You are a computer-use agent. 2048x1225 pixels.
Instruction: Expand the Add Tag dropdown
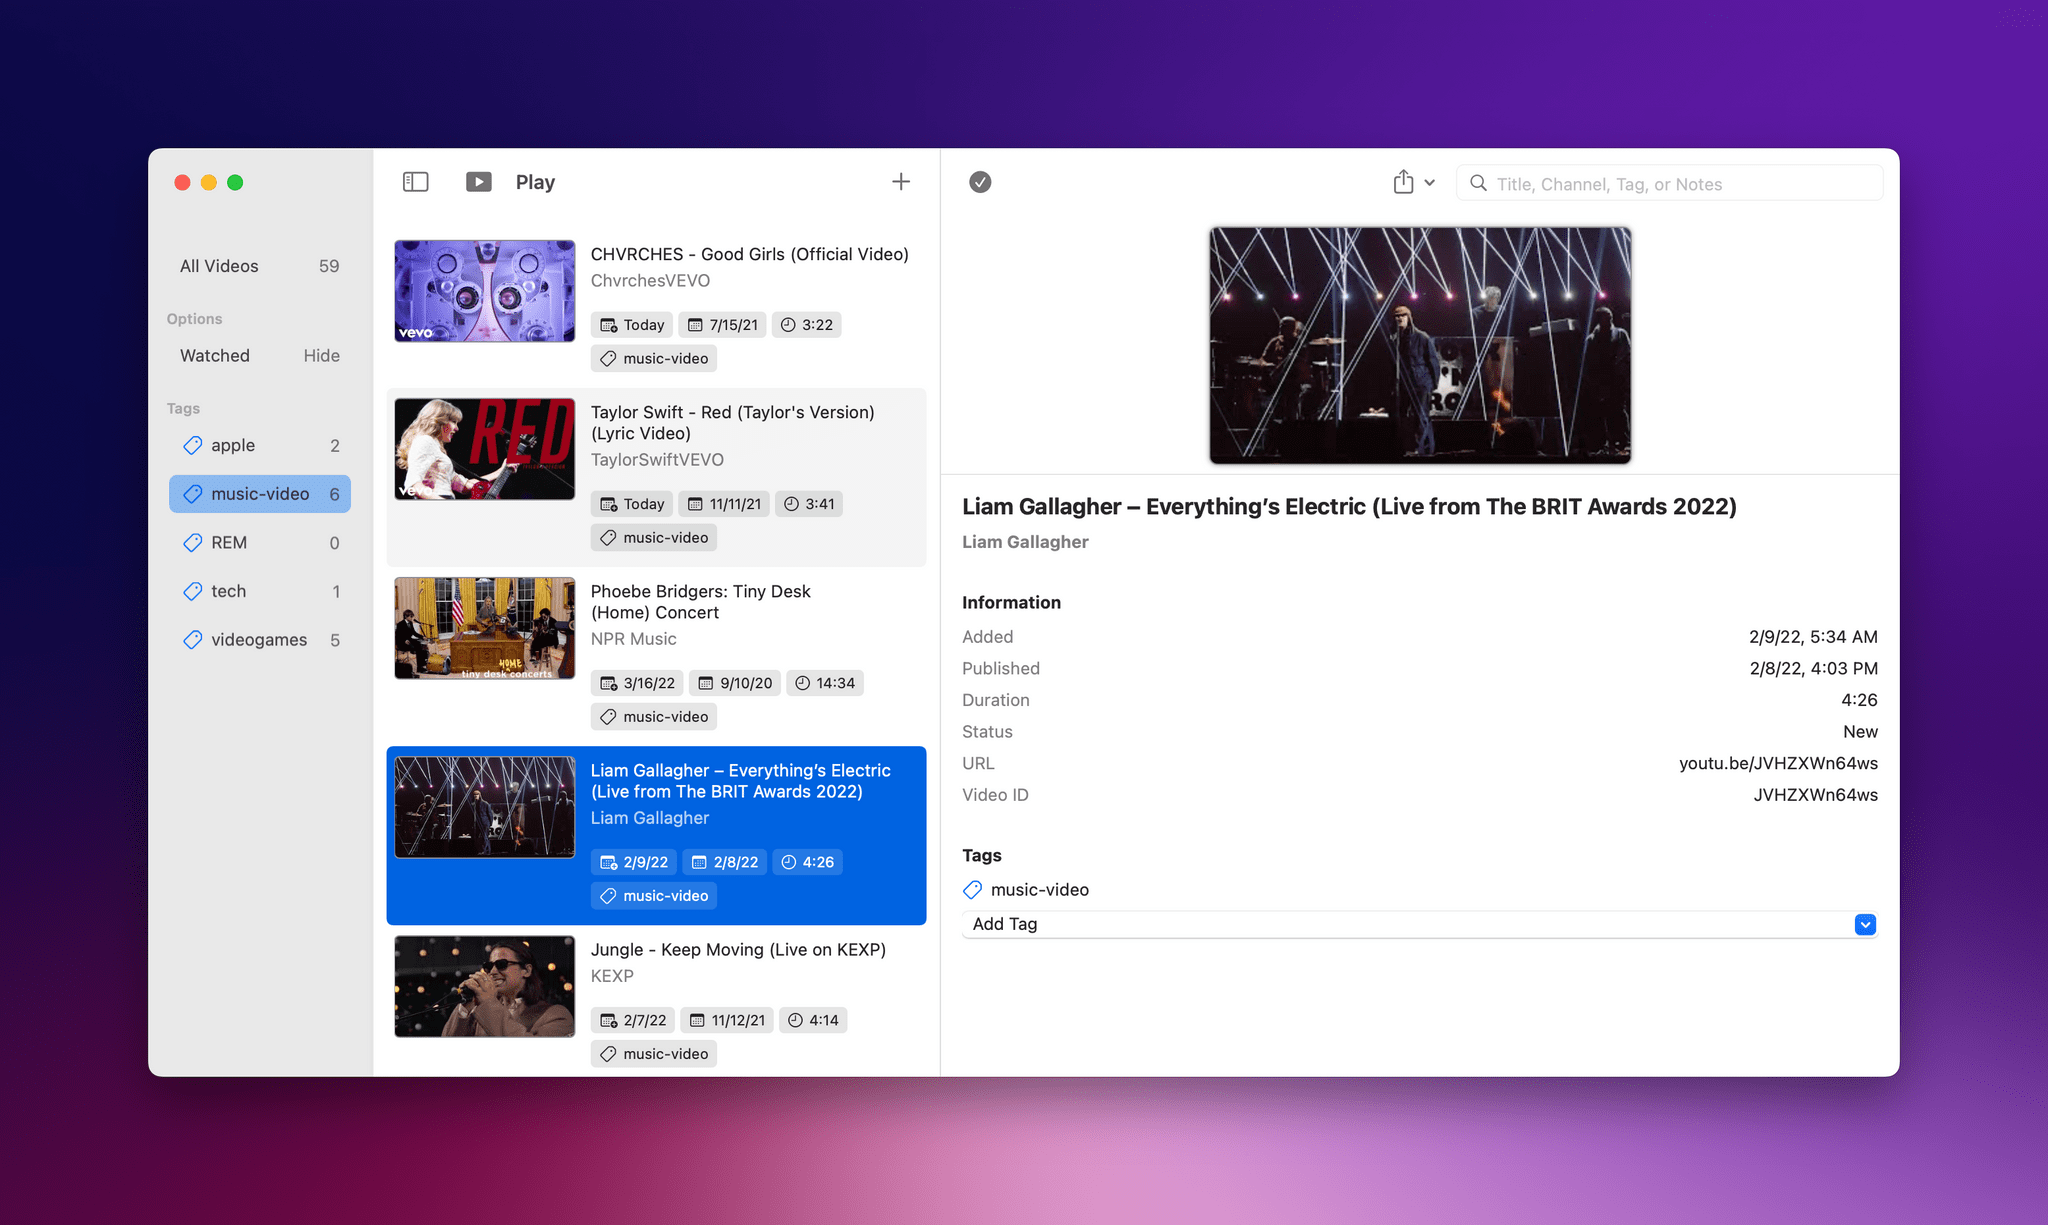point(1866,923)
